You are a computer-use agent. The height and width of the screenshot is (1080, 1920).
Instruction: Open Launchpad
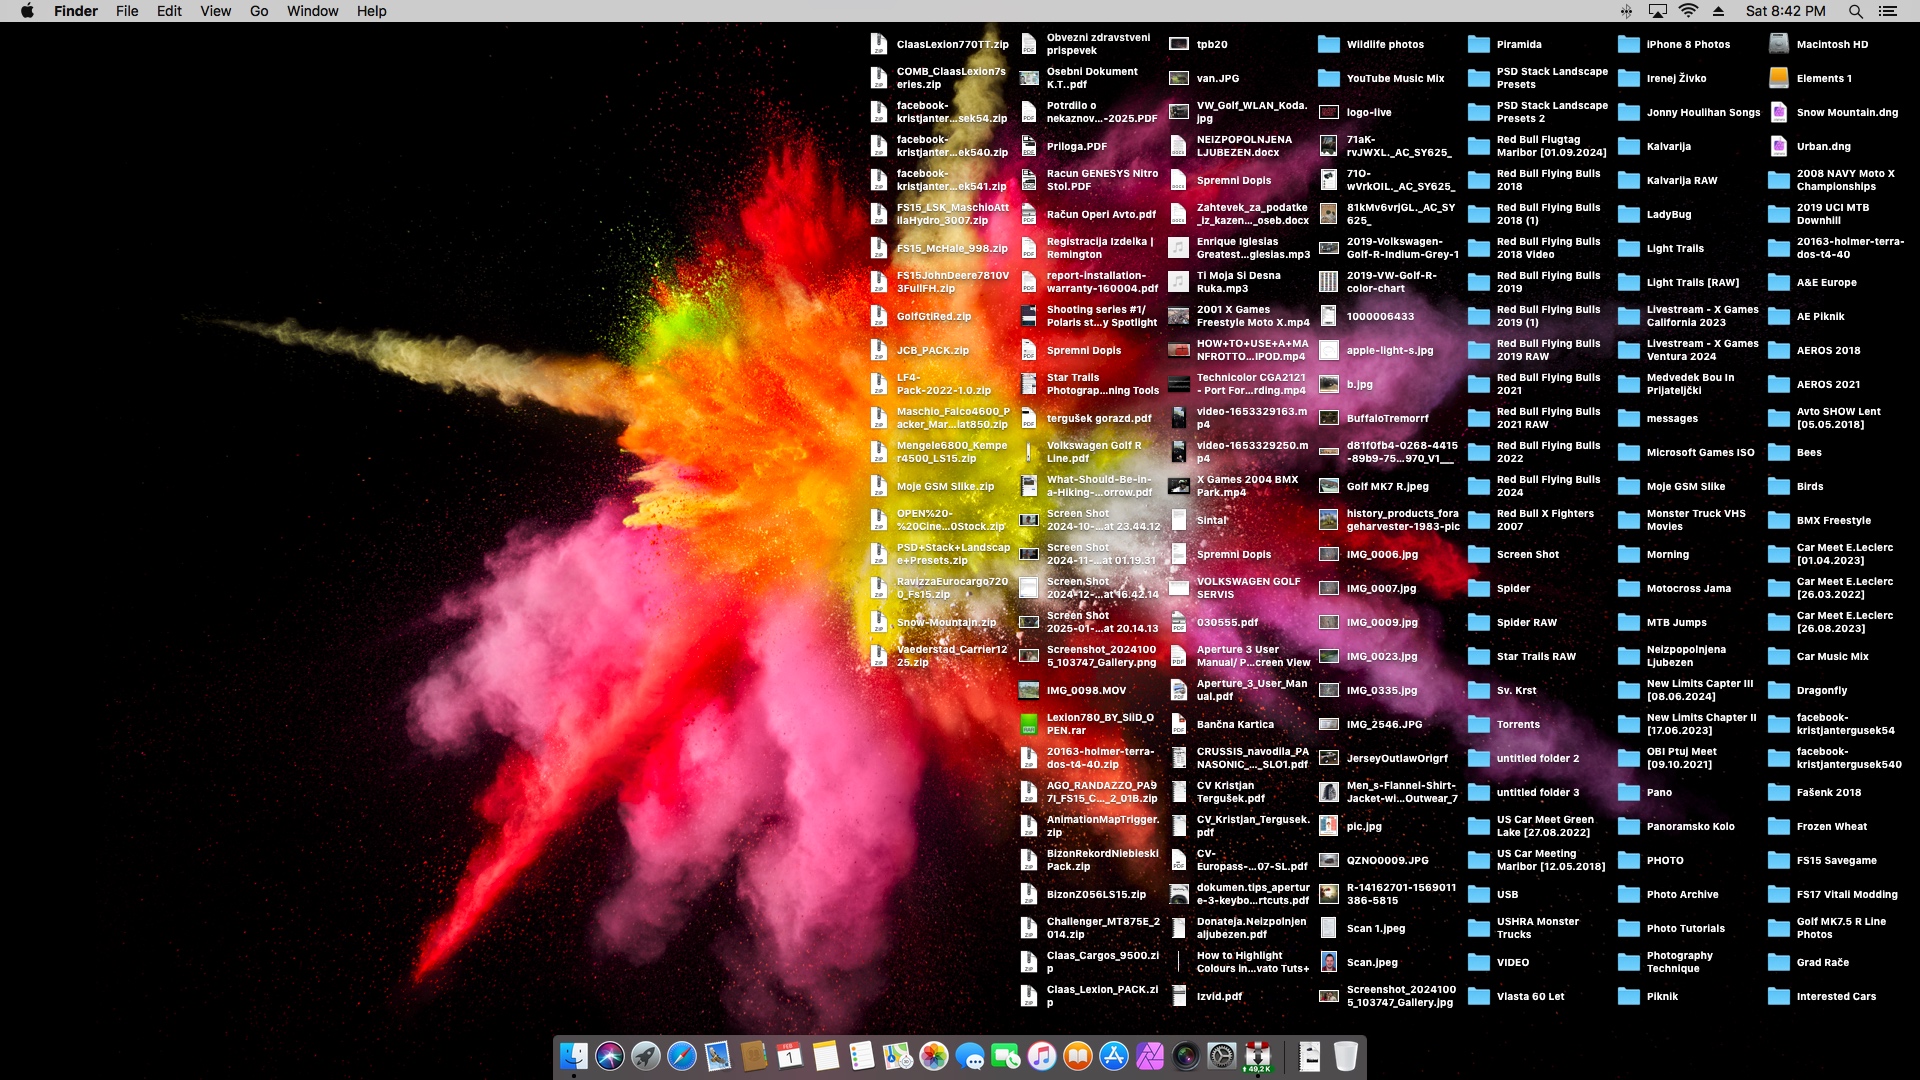(x=644, y=1057)
